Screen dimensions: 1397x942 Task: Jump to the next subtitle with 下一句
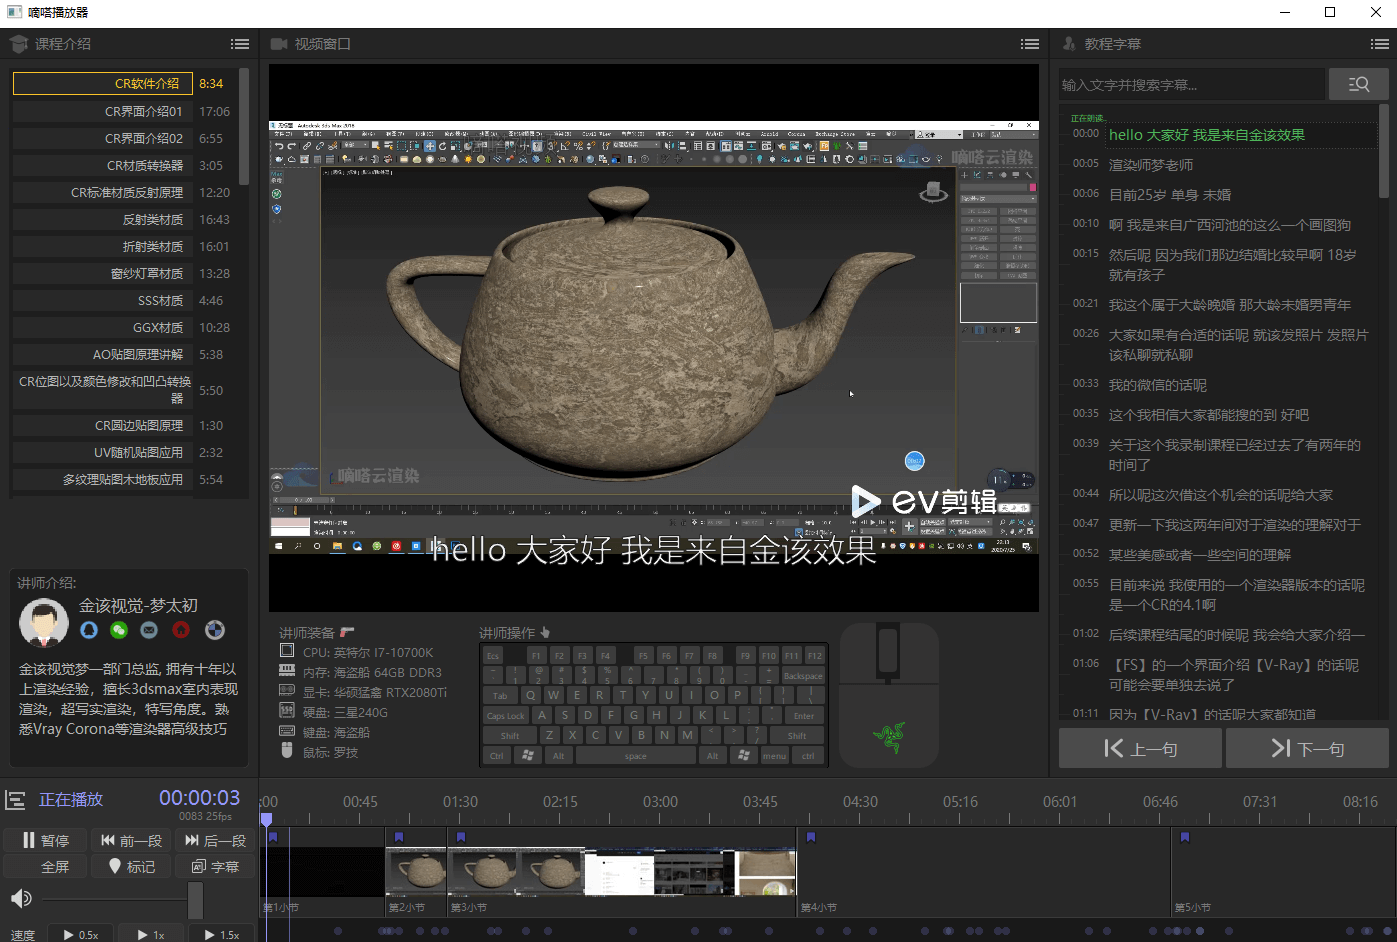(x=1307, y=748)
